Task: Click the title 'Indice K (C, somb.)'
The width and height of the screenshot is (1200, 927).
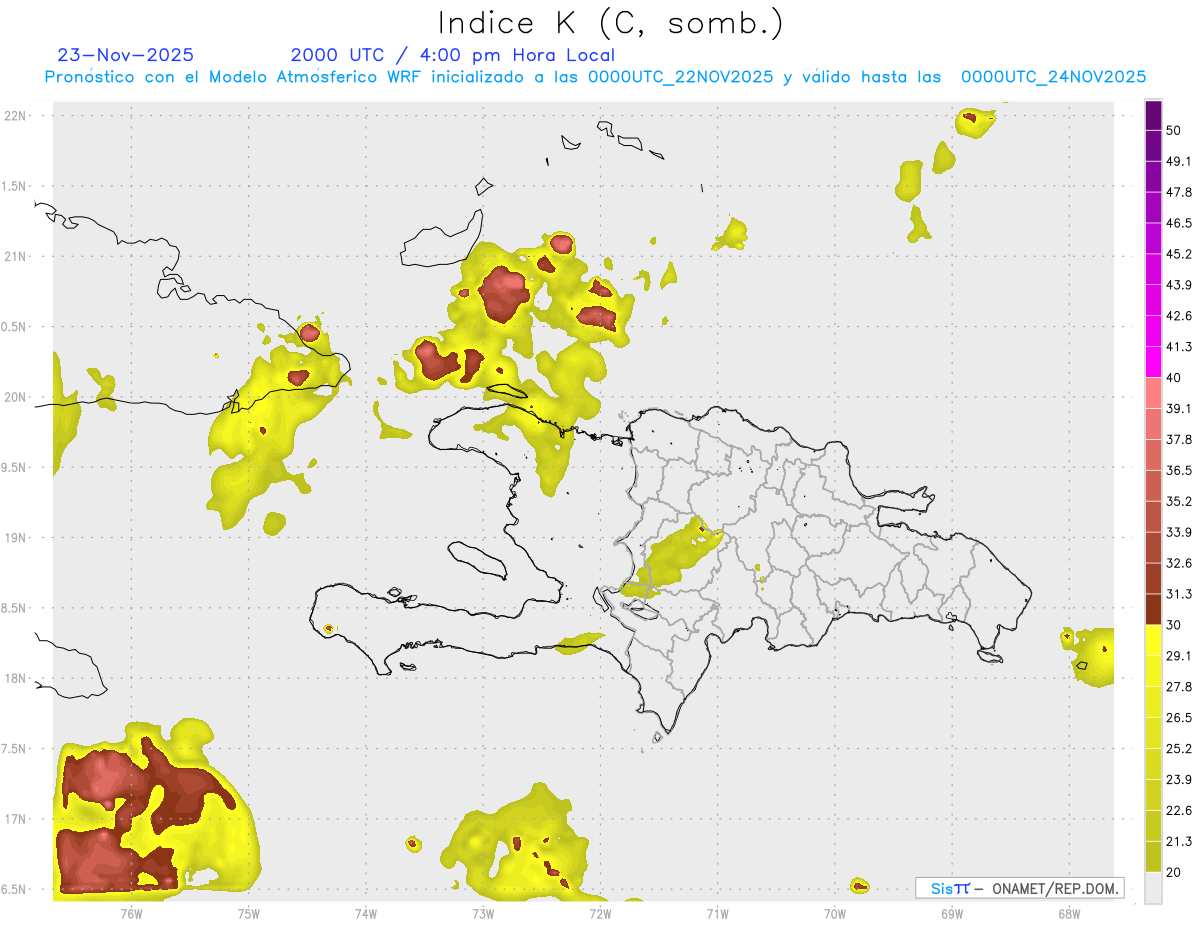Action: (x=609, y=24)
